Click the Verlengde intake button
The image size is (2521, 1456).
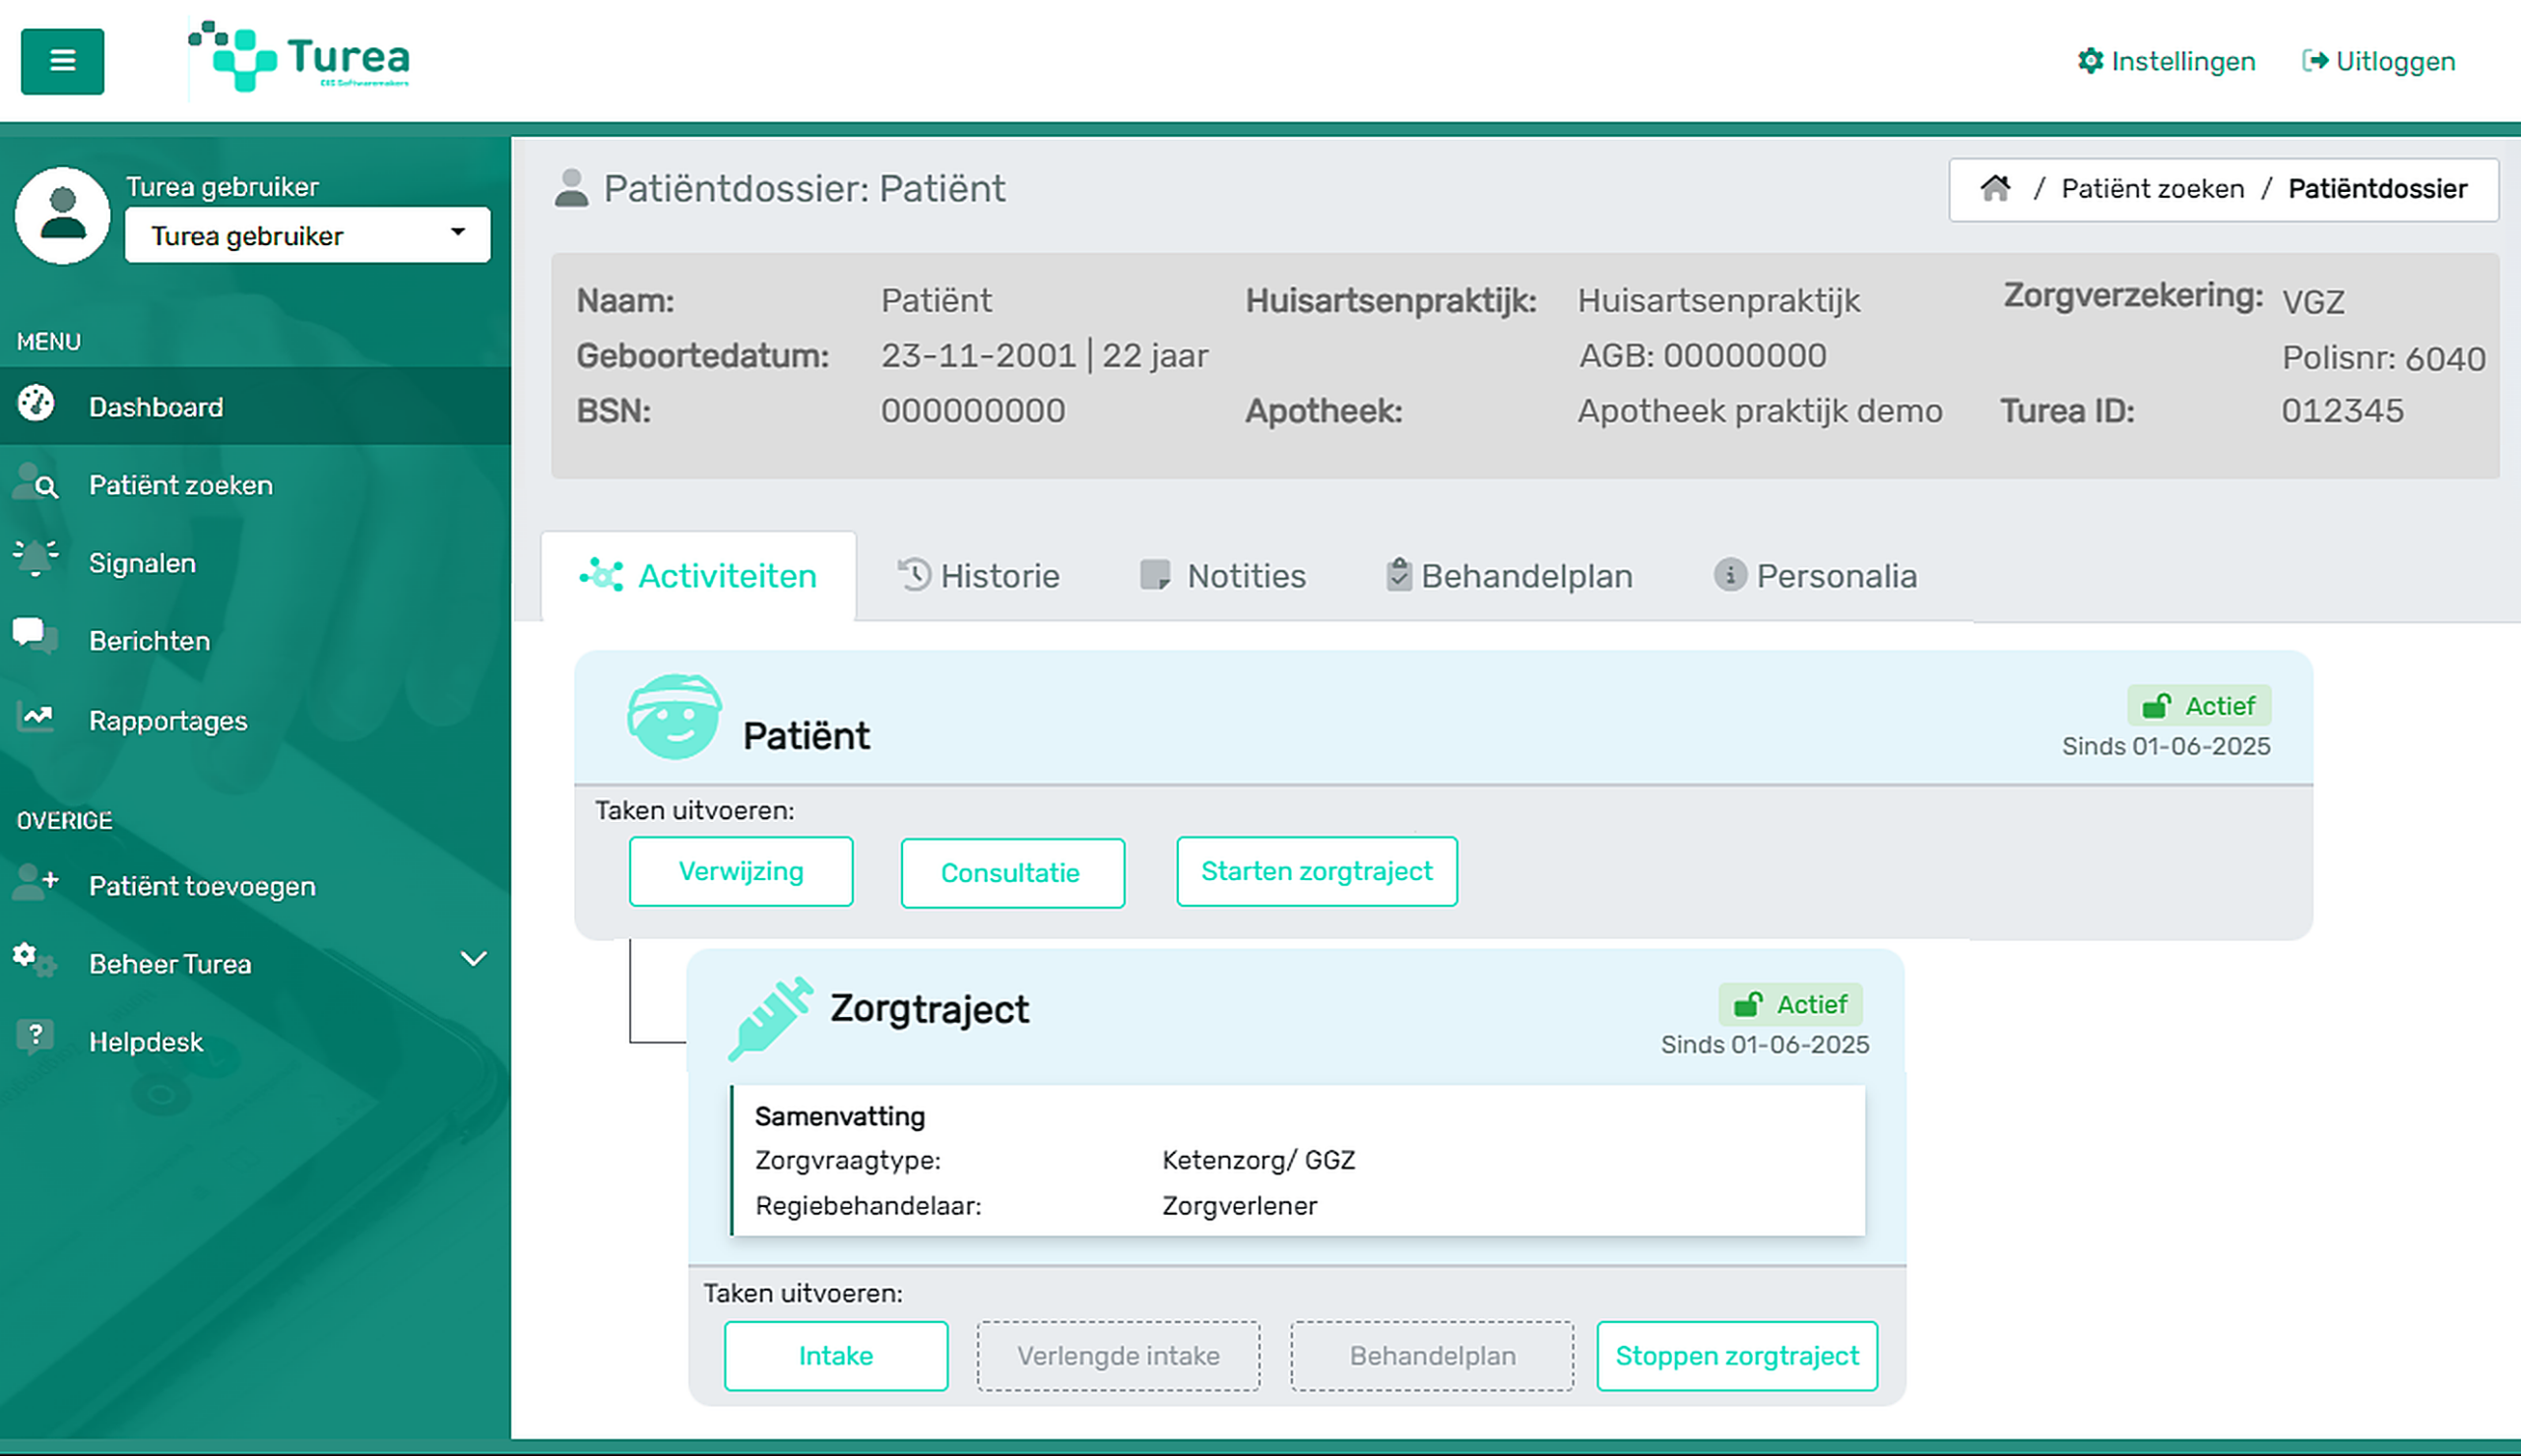pos(1118,1356)
